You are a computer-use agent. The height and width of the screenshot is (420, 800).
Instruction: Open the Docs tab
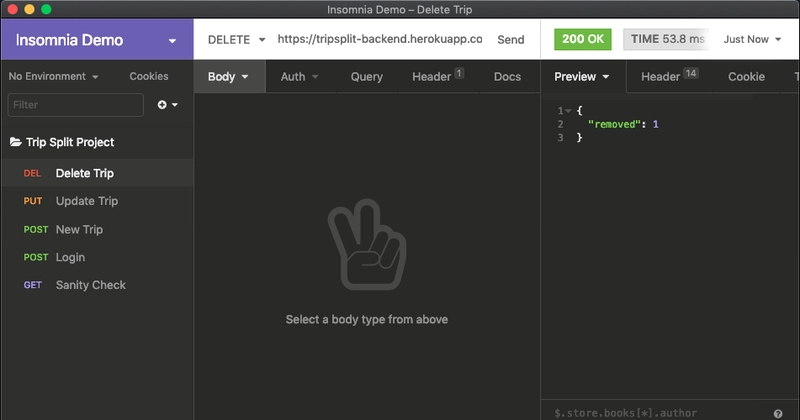pos(507,77)
